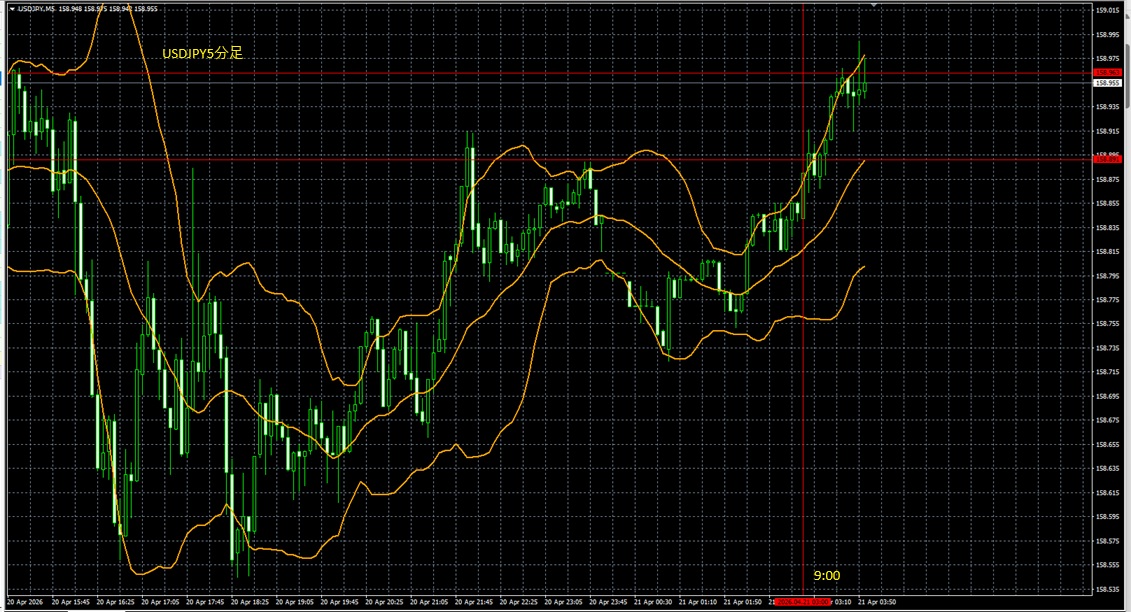Click the 21 Apr 00:30 time axis label

coord(653,603)
